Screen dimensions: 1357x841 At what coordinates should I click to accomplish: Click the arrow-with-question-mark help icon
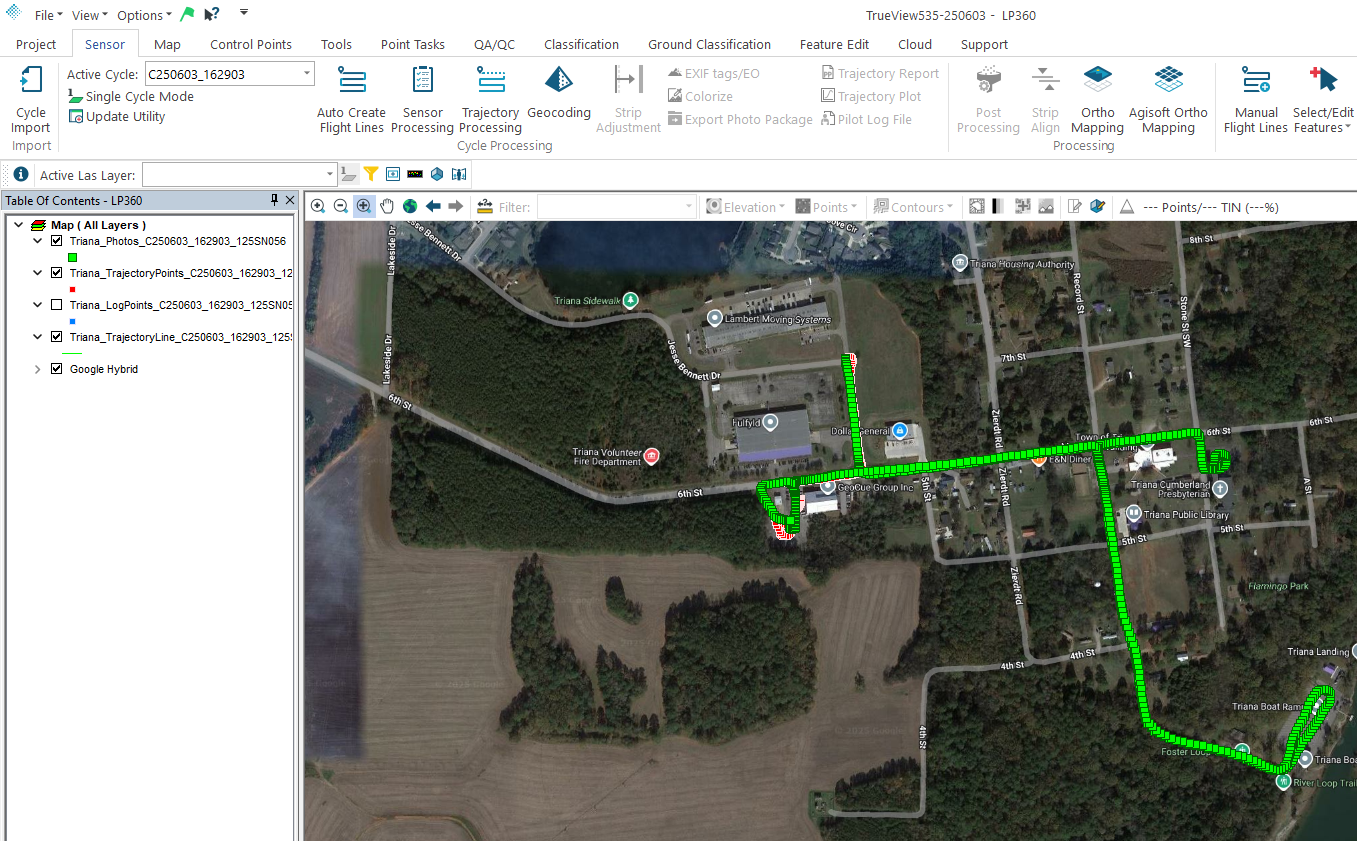coord(211,15)
